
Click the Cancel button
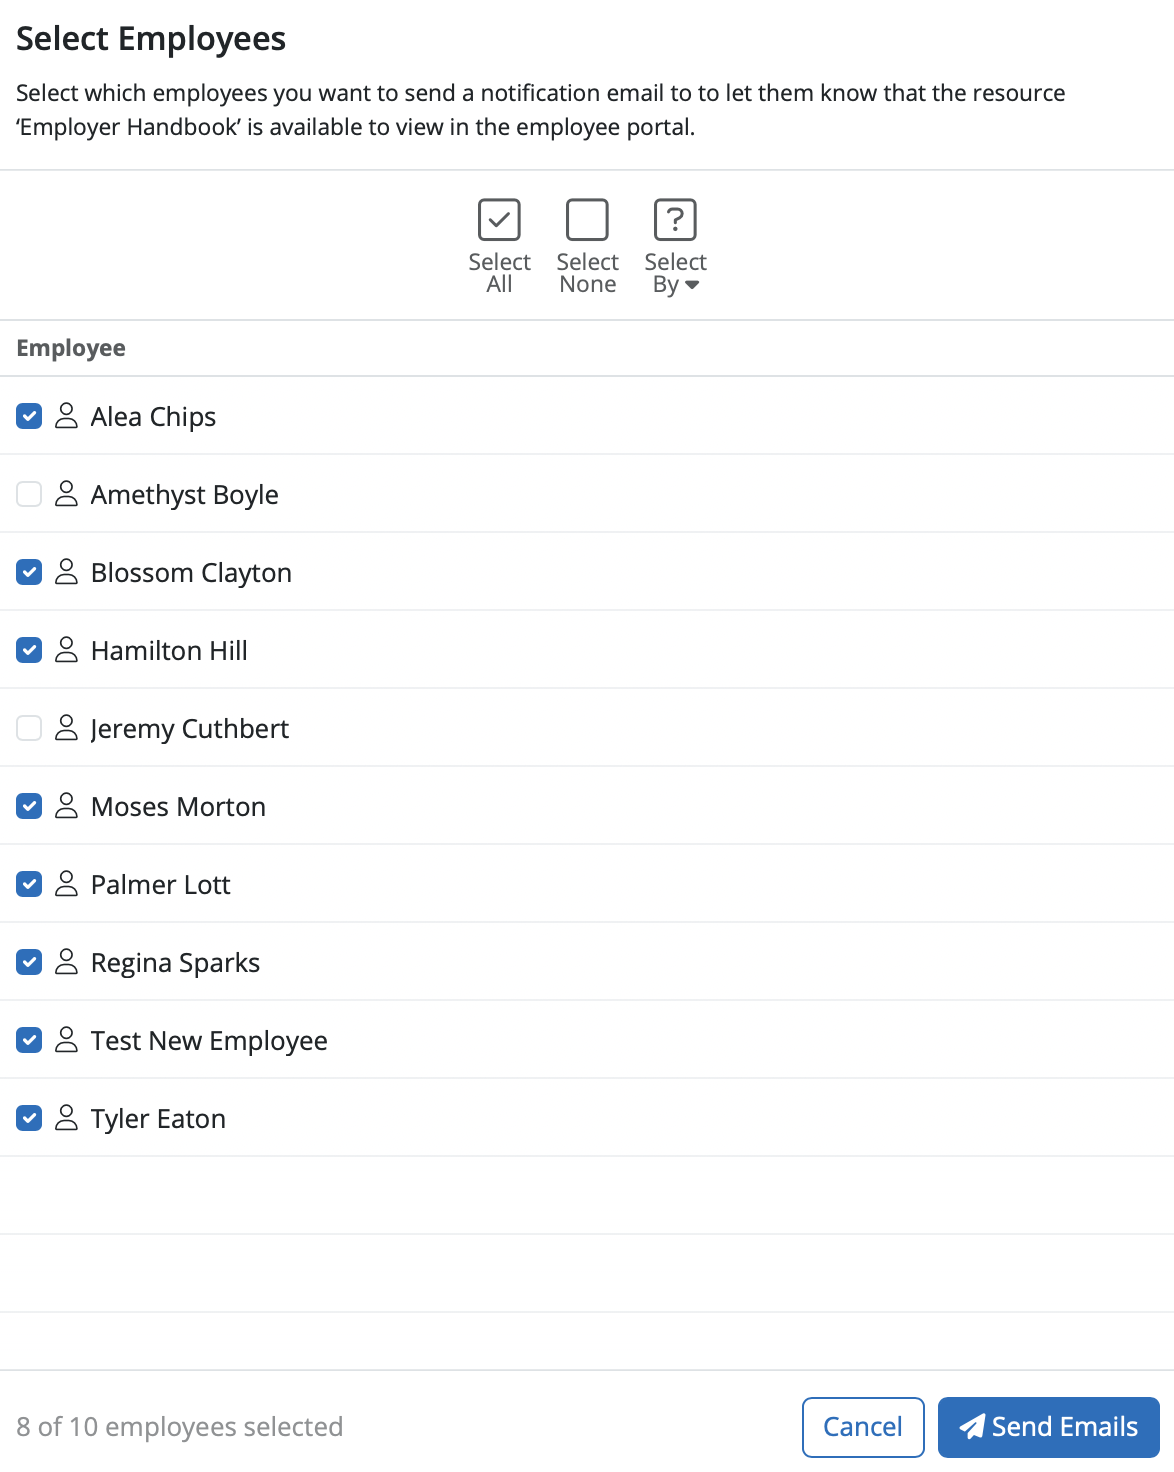click(862, 1427)
